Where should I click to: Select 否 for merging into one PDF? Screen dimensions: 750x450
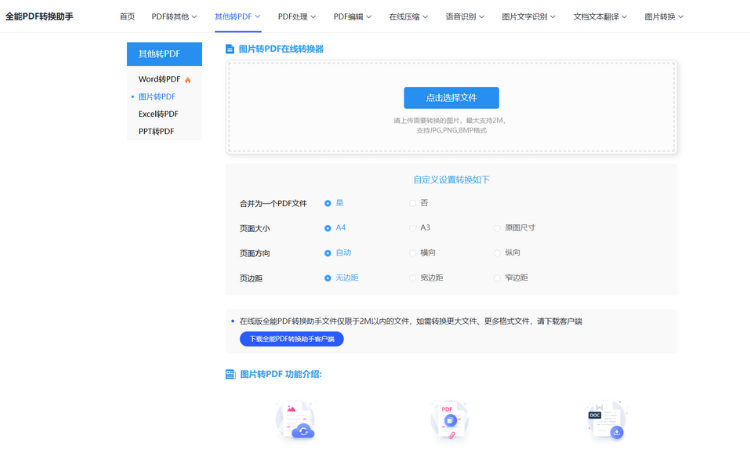413,203
